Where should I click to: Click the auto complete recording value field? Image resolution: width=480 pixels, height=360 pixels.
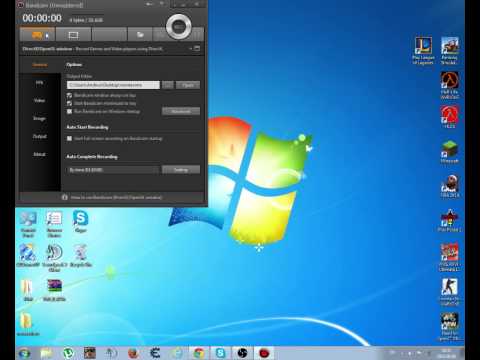tap(113, 170)
